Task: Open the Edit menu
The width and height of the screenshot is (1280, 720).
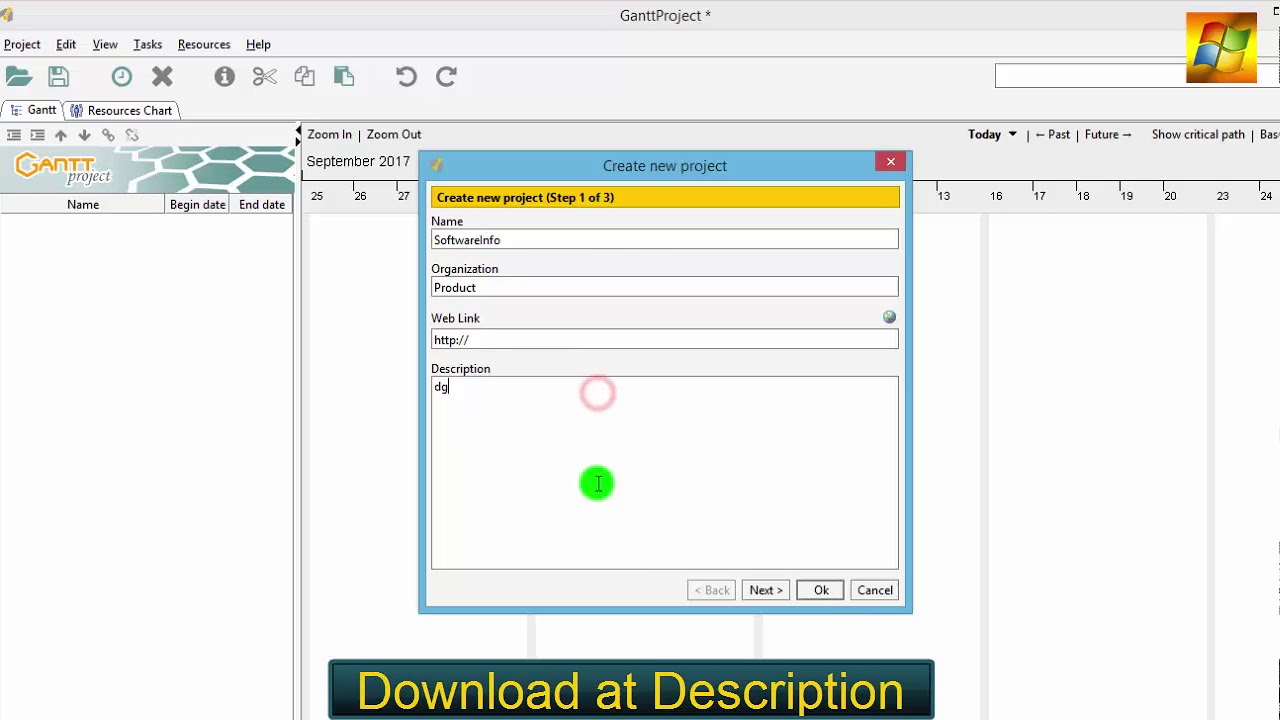Action: [x=66, y=44]
